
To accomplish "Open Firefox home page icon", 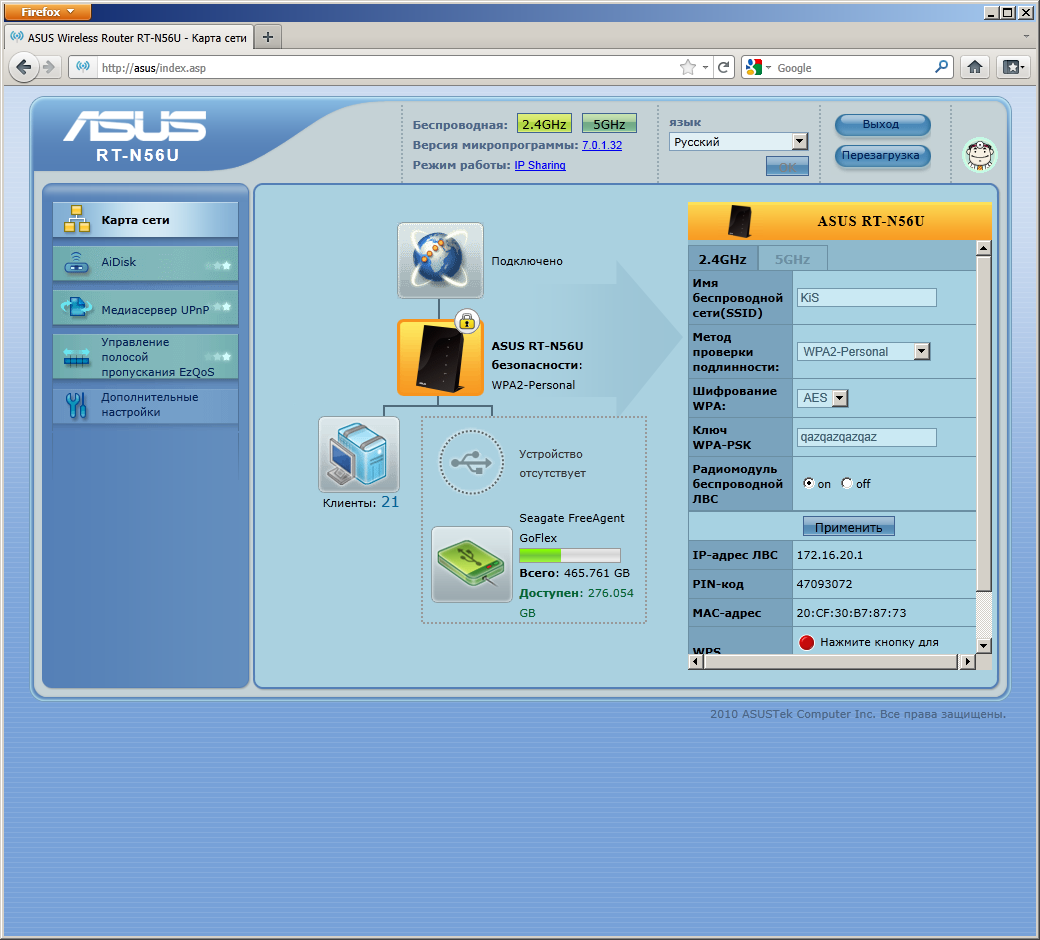I will [x=975, y=67].
